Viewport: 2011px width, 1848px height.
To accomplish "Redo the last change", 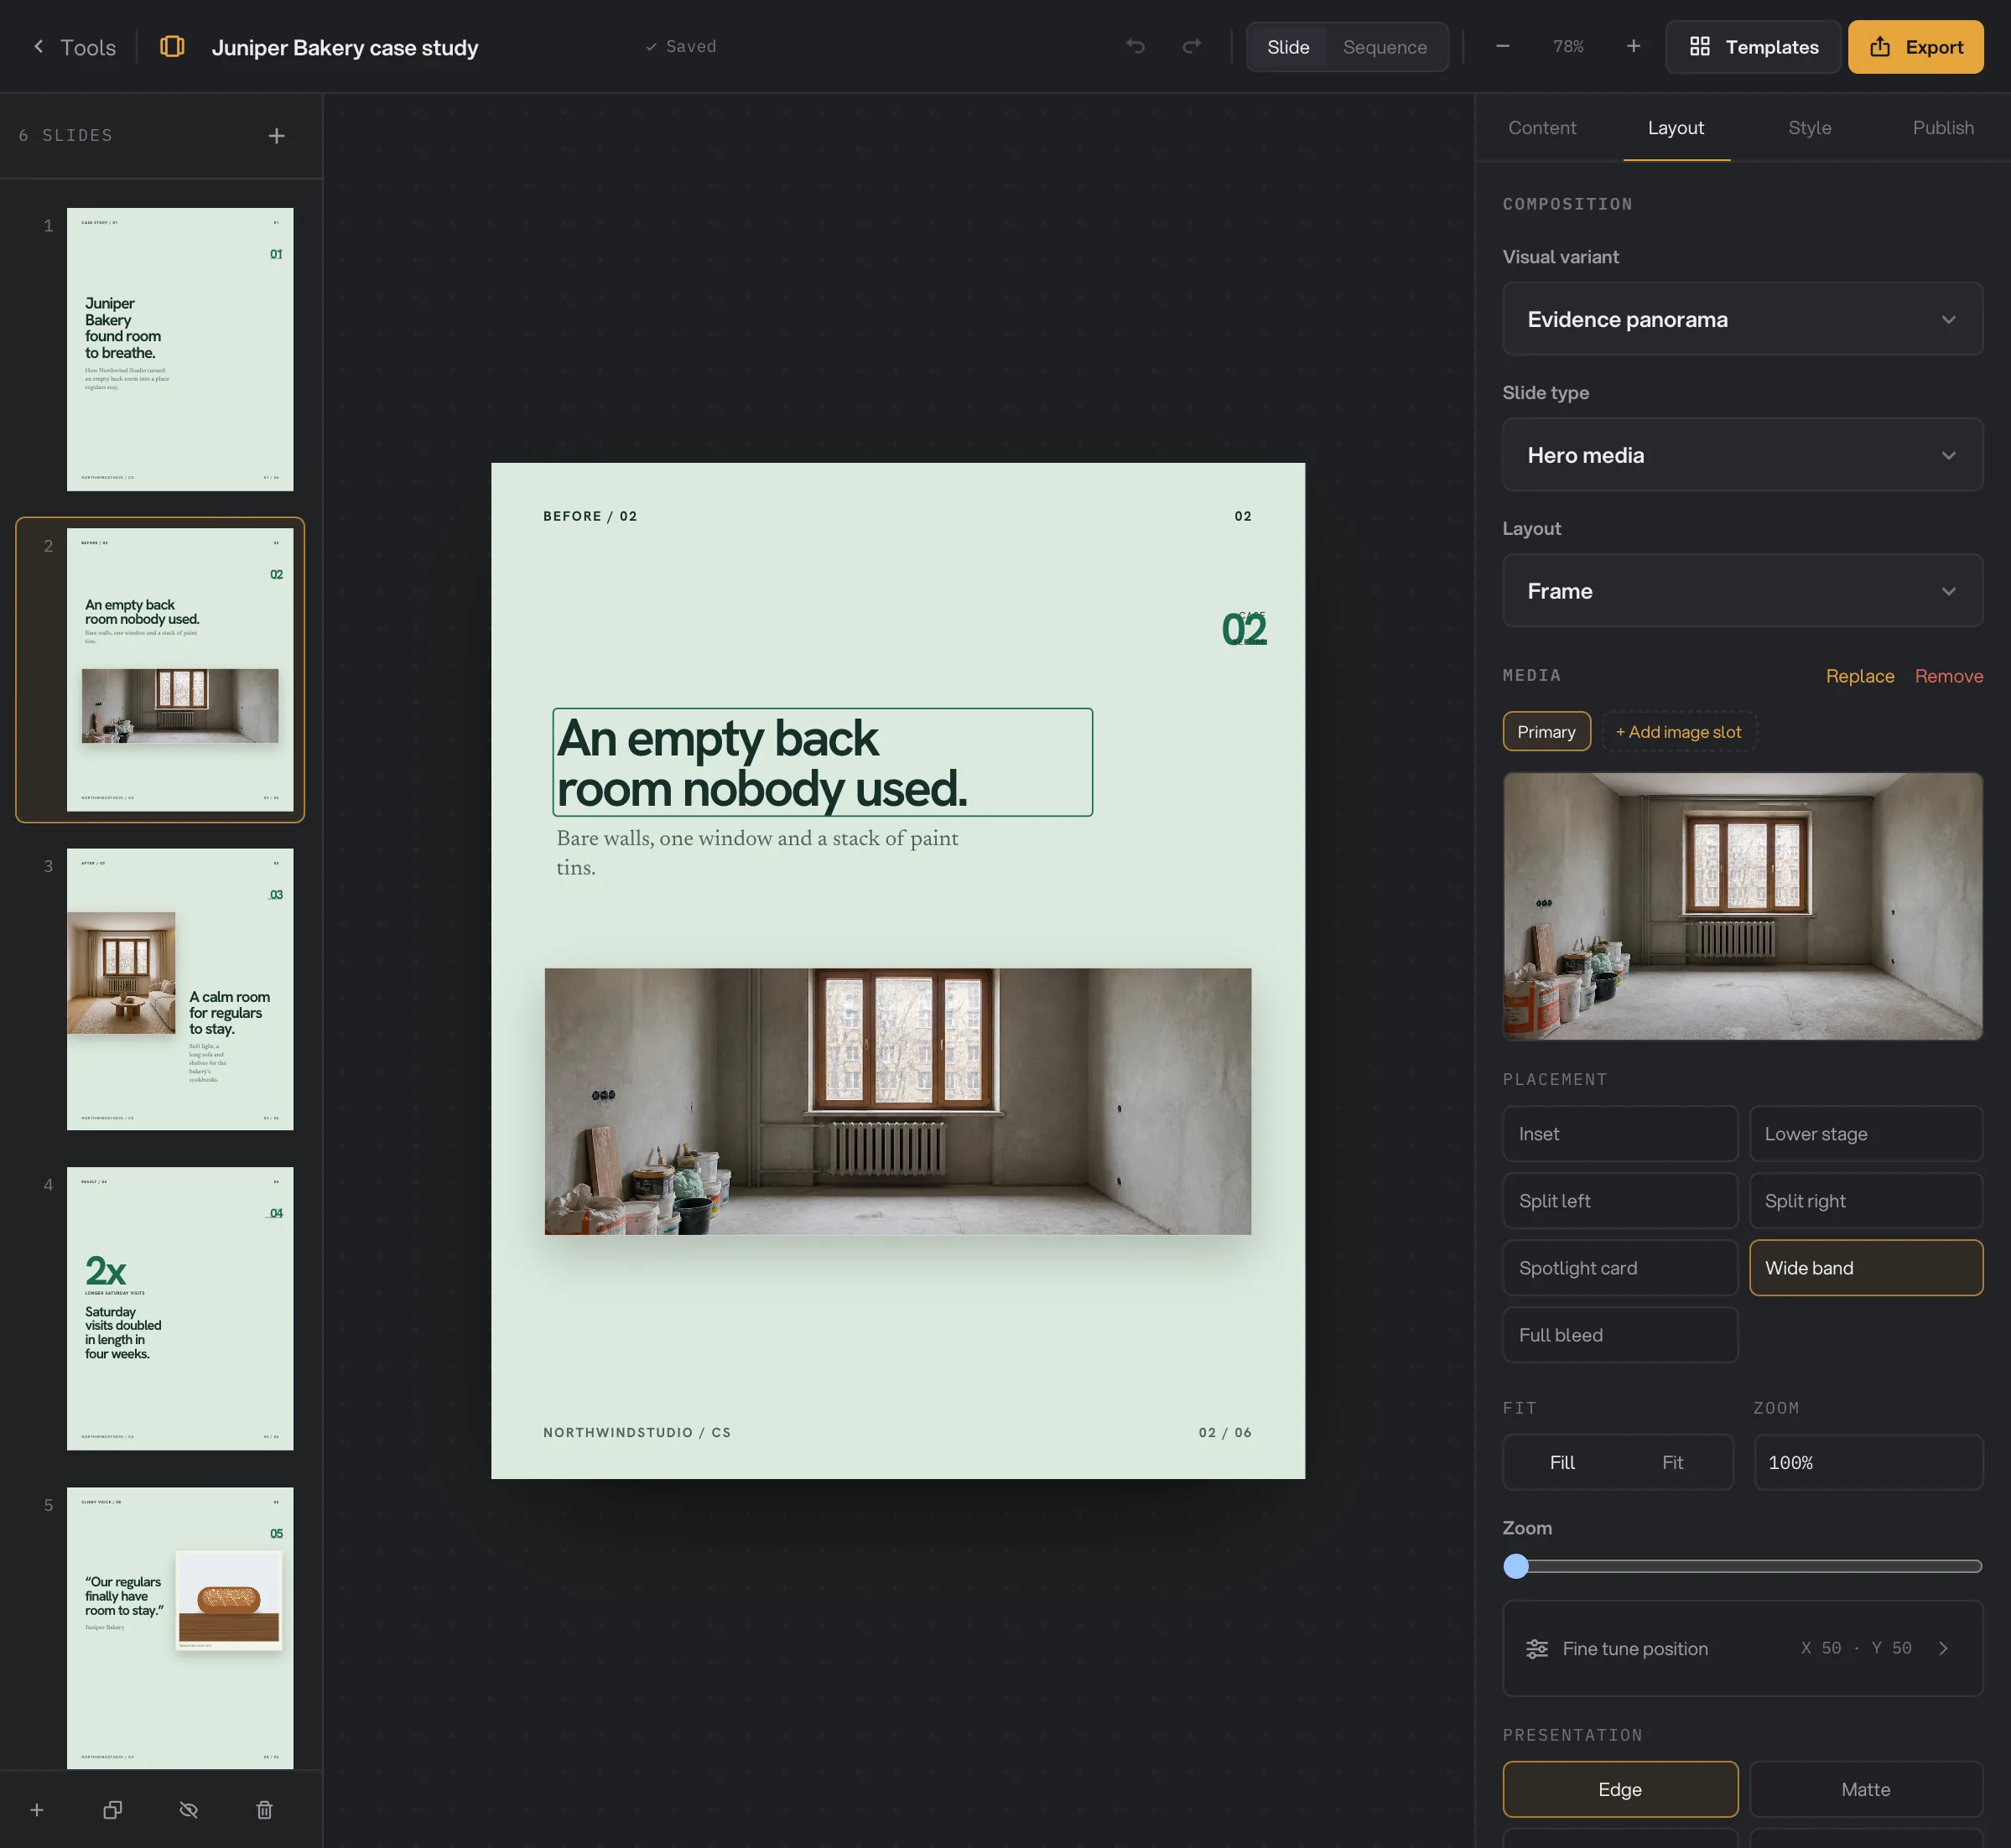I will pyautogui.click(x=1192, y=47).
